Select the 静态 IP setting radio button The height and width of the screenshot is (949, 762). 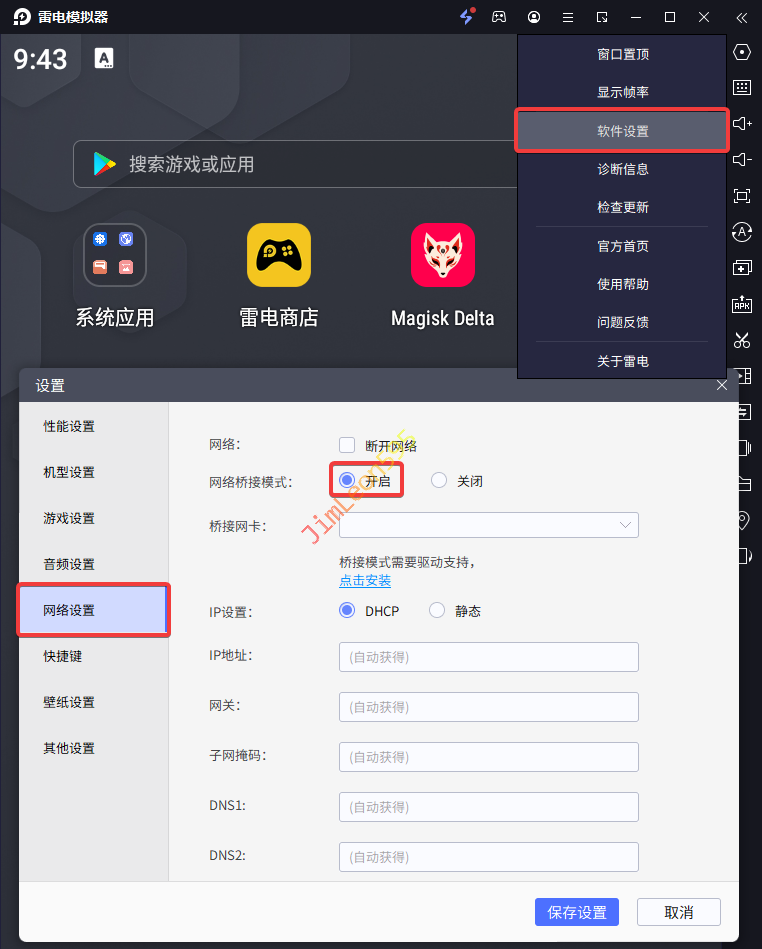tap(437, 611)
